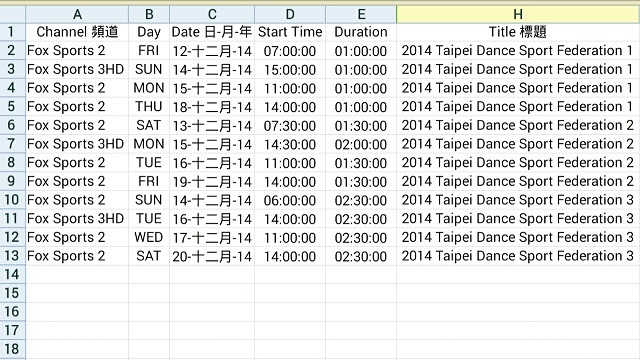Click the date cell '20-十二月-14'

point(212,256)
